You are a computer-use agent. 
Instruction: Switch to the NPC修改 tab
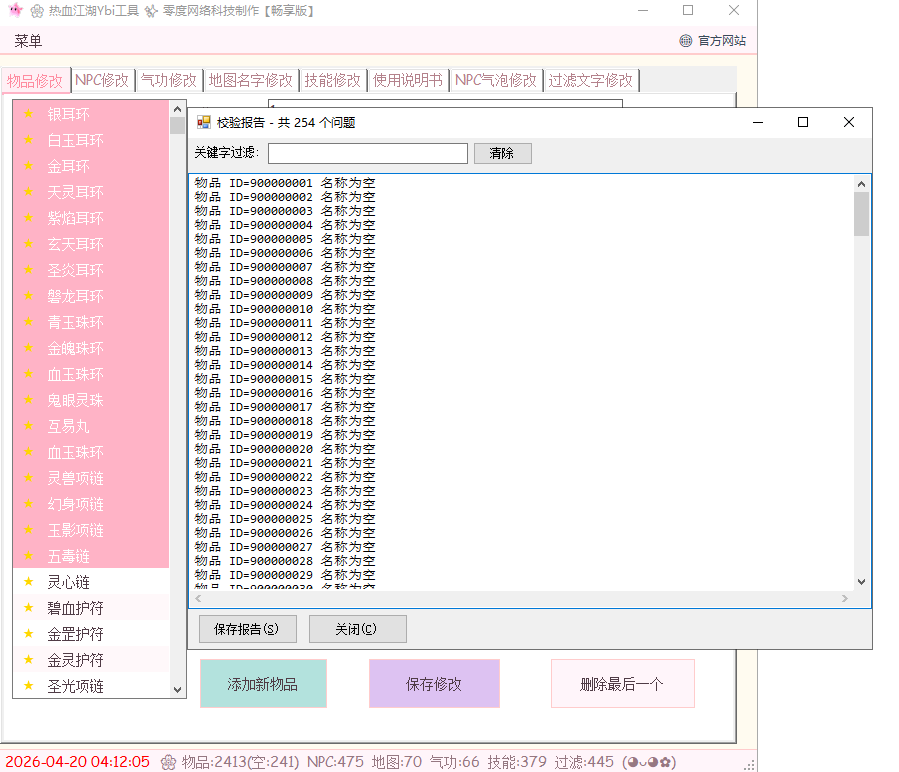(102, 80)
